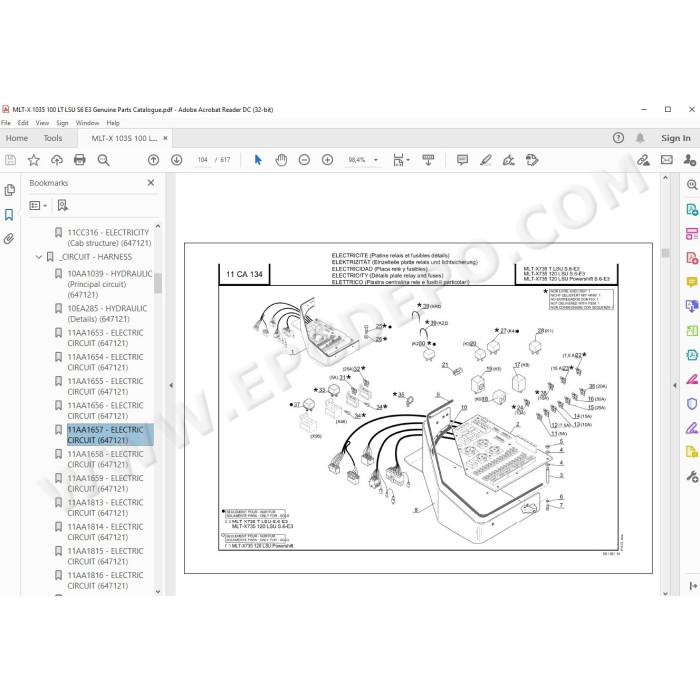700x700 pixels.
Task: Open attachments paperclip panel
Action: click(9, 239)
